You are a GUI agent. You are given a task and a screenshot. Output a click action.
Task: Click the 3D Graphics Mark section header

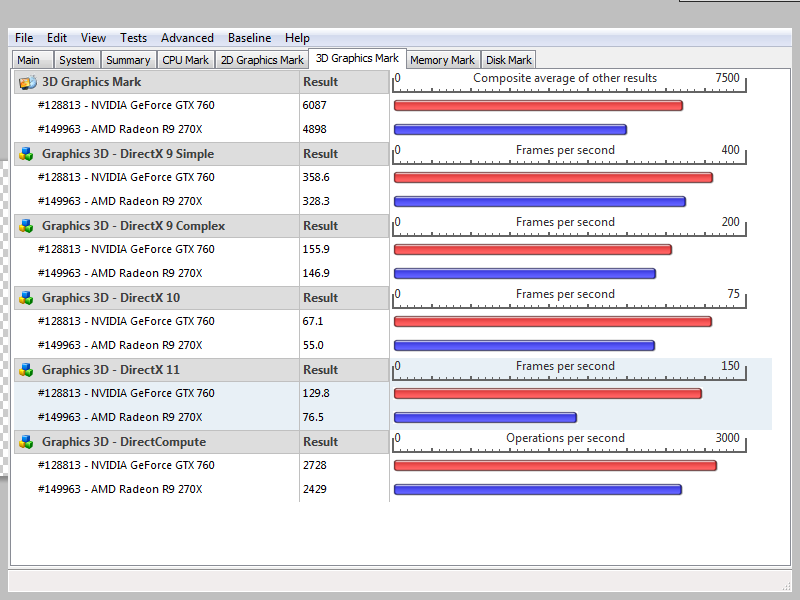pos(156,82)
